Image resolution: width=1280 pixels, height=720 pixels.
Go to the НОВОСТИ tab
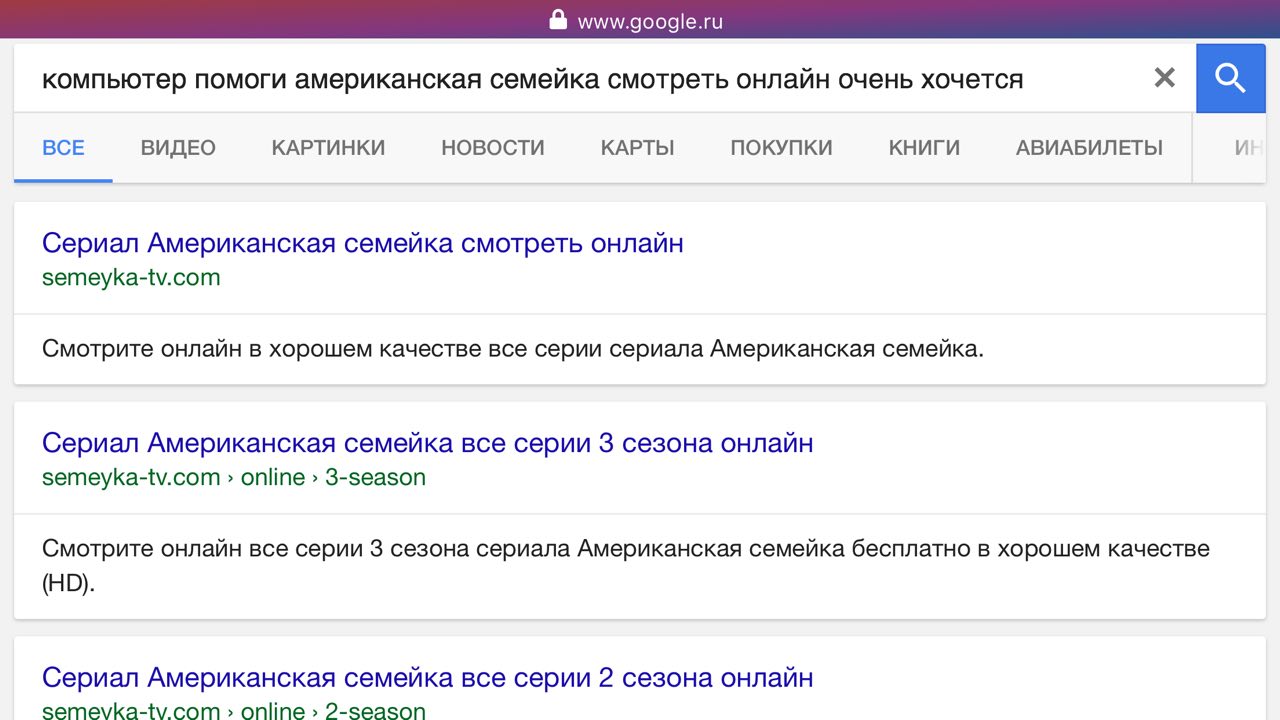tap(493, 148)
